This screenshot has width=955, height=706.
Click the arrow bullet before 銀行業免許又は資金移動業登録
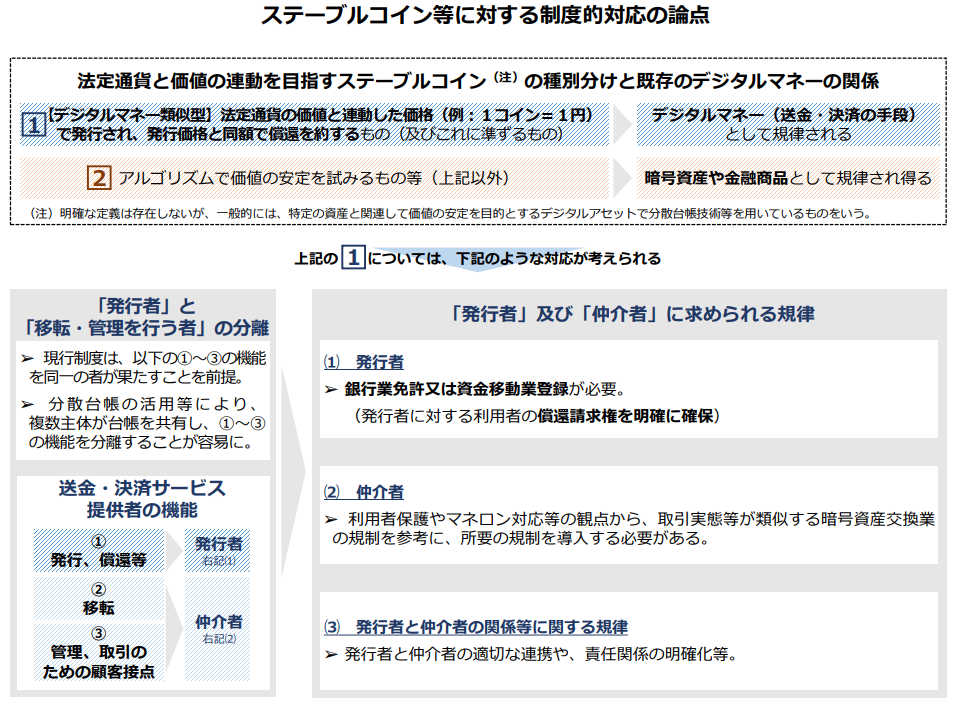[x=331, y=390]
